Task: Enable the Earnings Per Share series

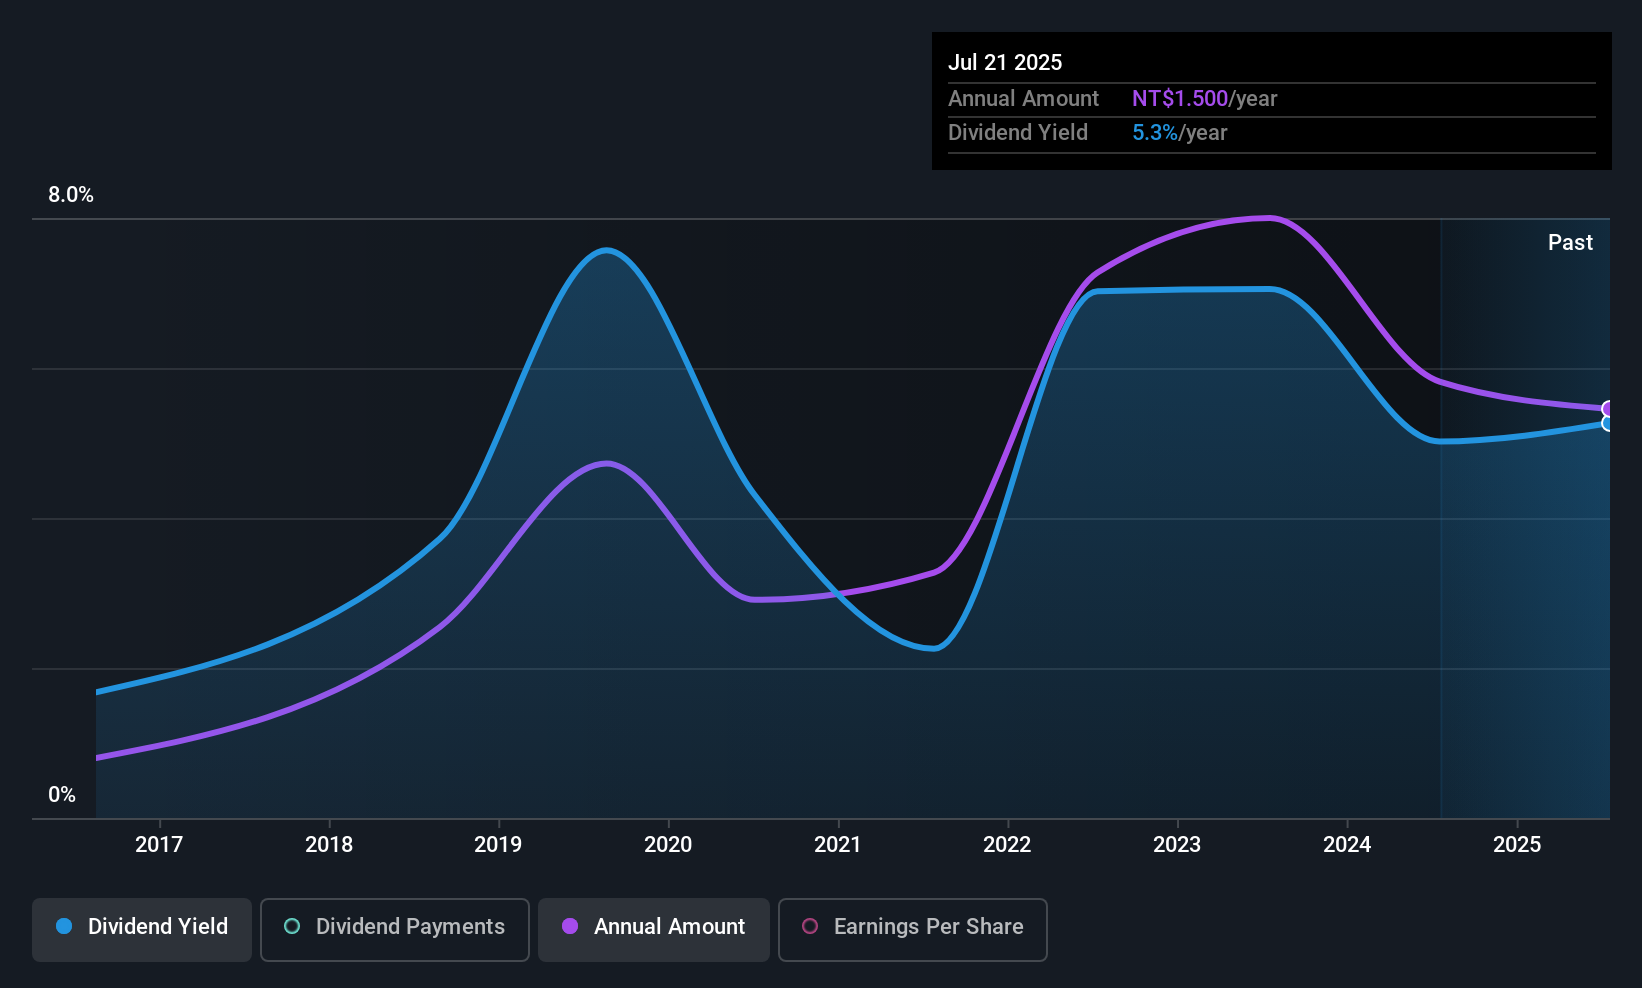Action: 912,927
